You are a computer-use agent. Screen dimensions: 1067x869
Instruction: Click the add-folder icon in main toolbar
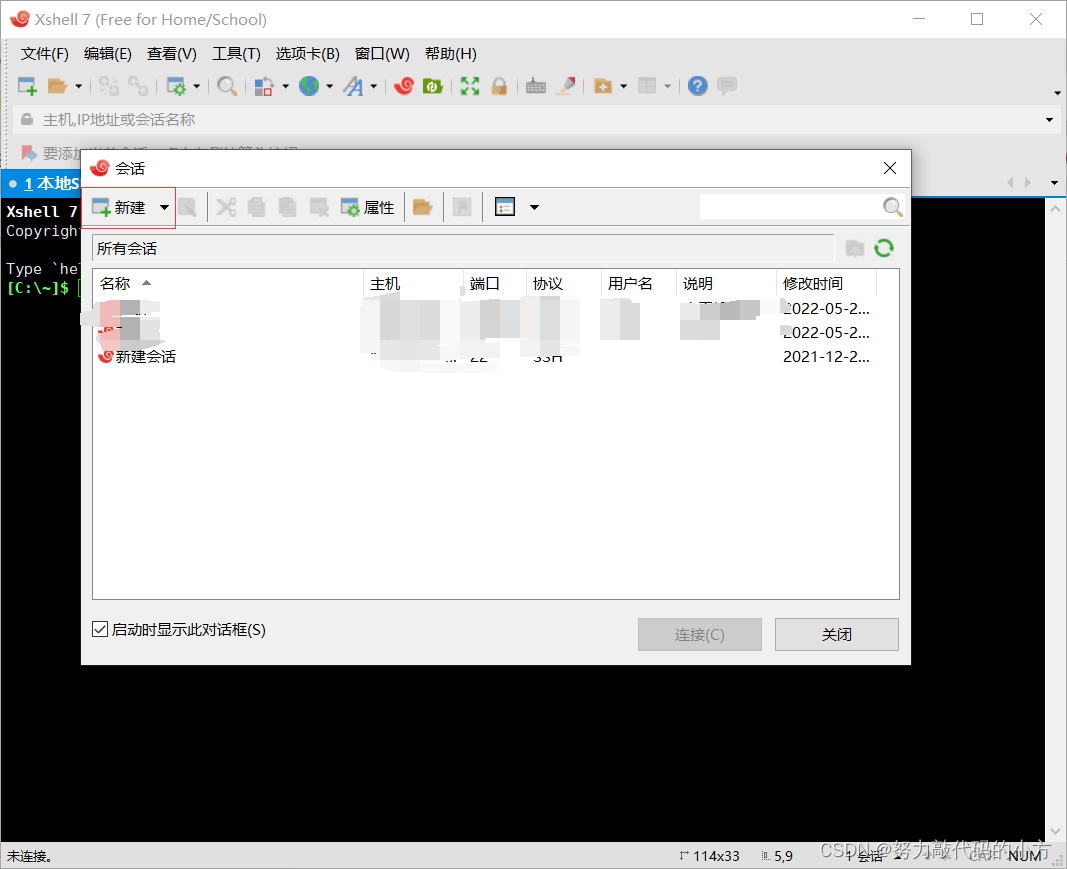[x=603, y=86]
